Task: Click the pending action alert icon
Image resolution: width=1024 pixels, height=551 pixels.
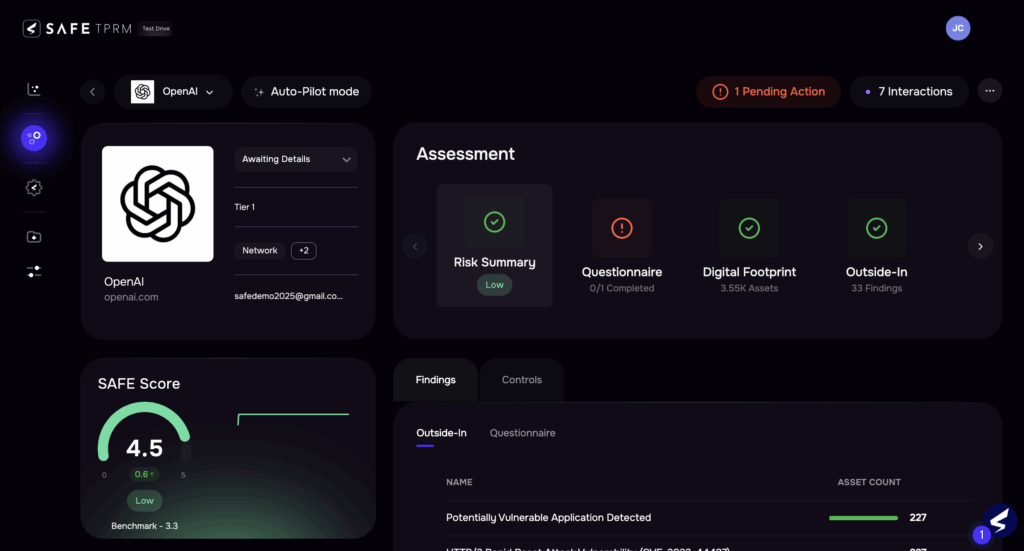Action: pyautogui.click(x=720, y=92)
